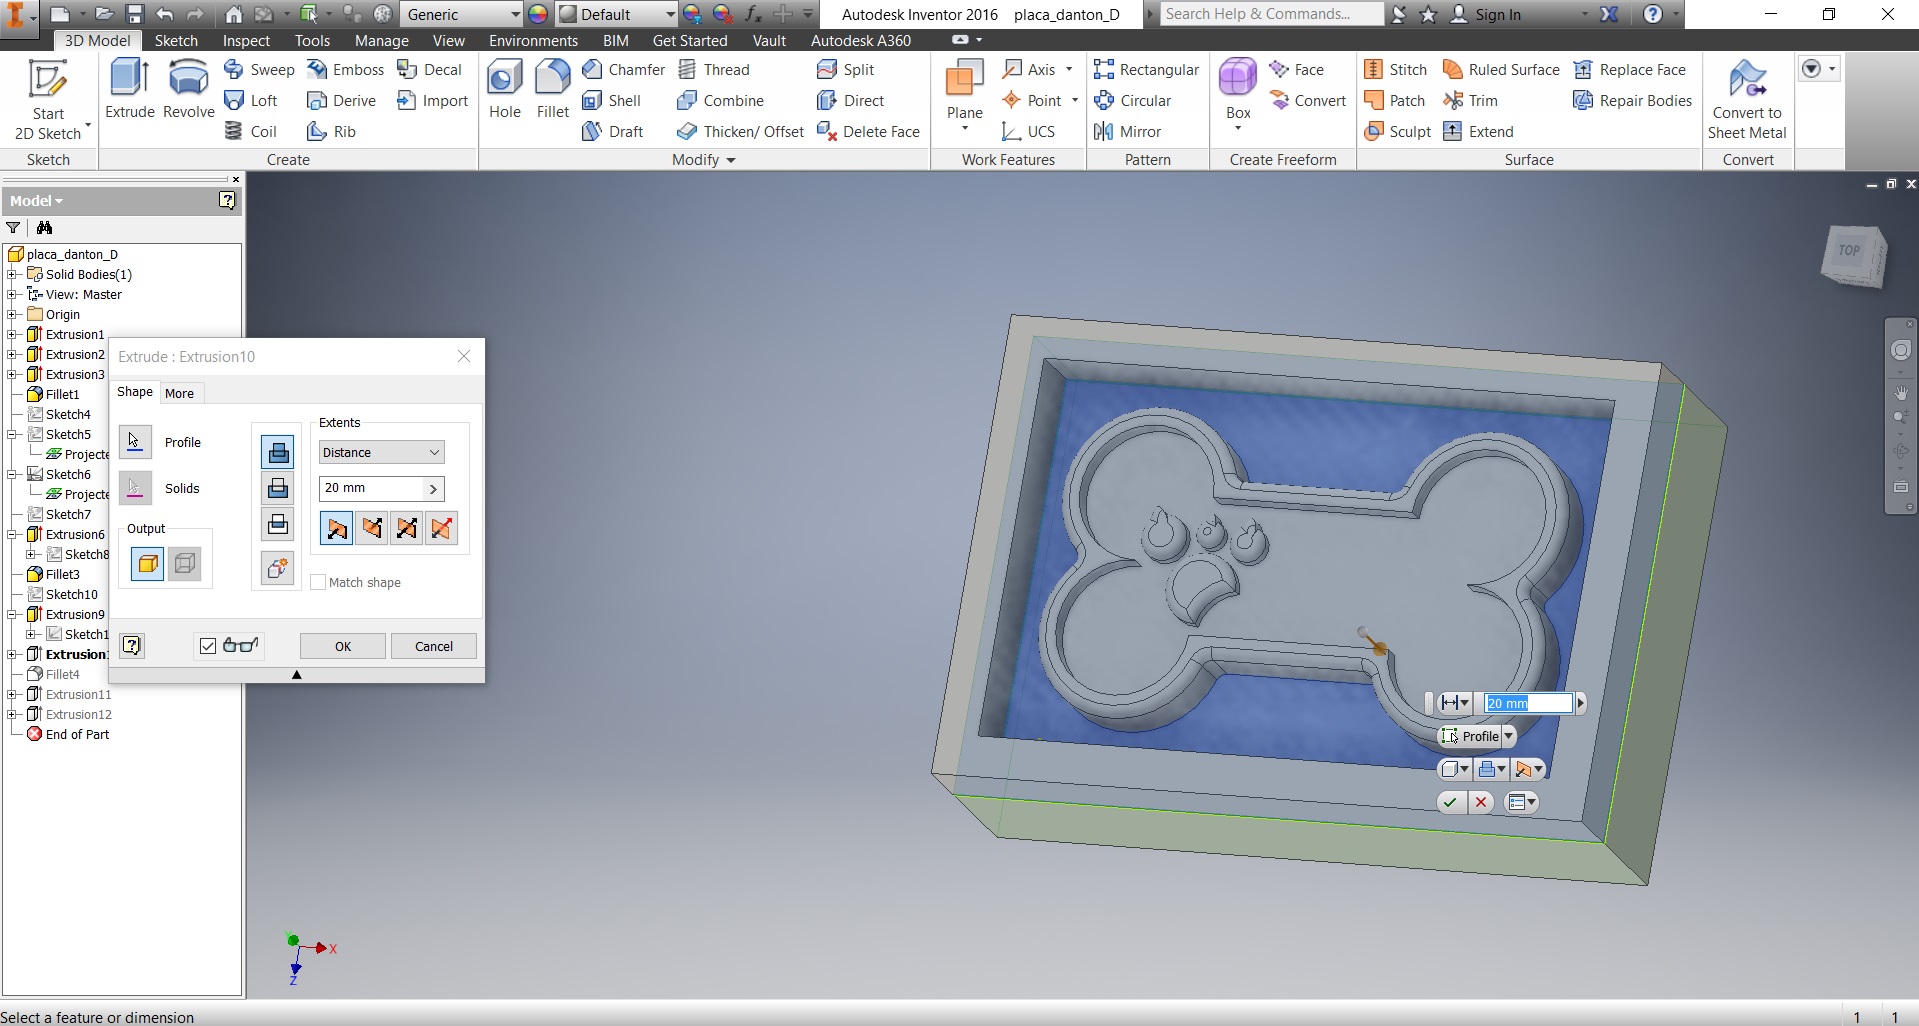Click the Search Help & Commands field
Viewport: 1919px width, 1026px height.
pyautogui.click(x=1272, y=14)
